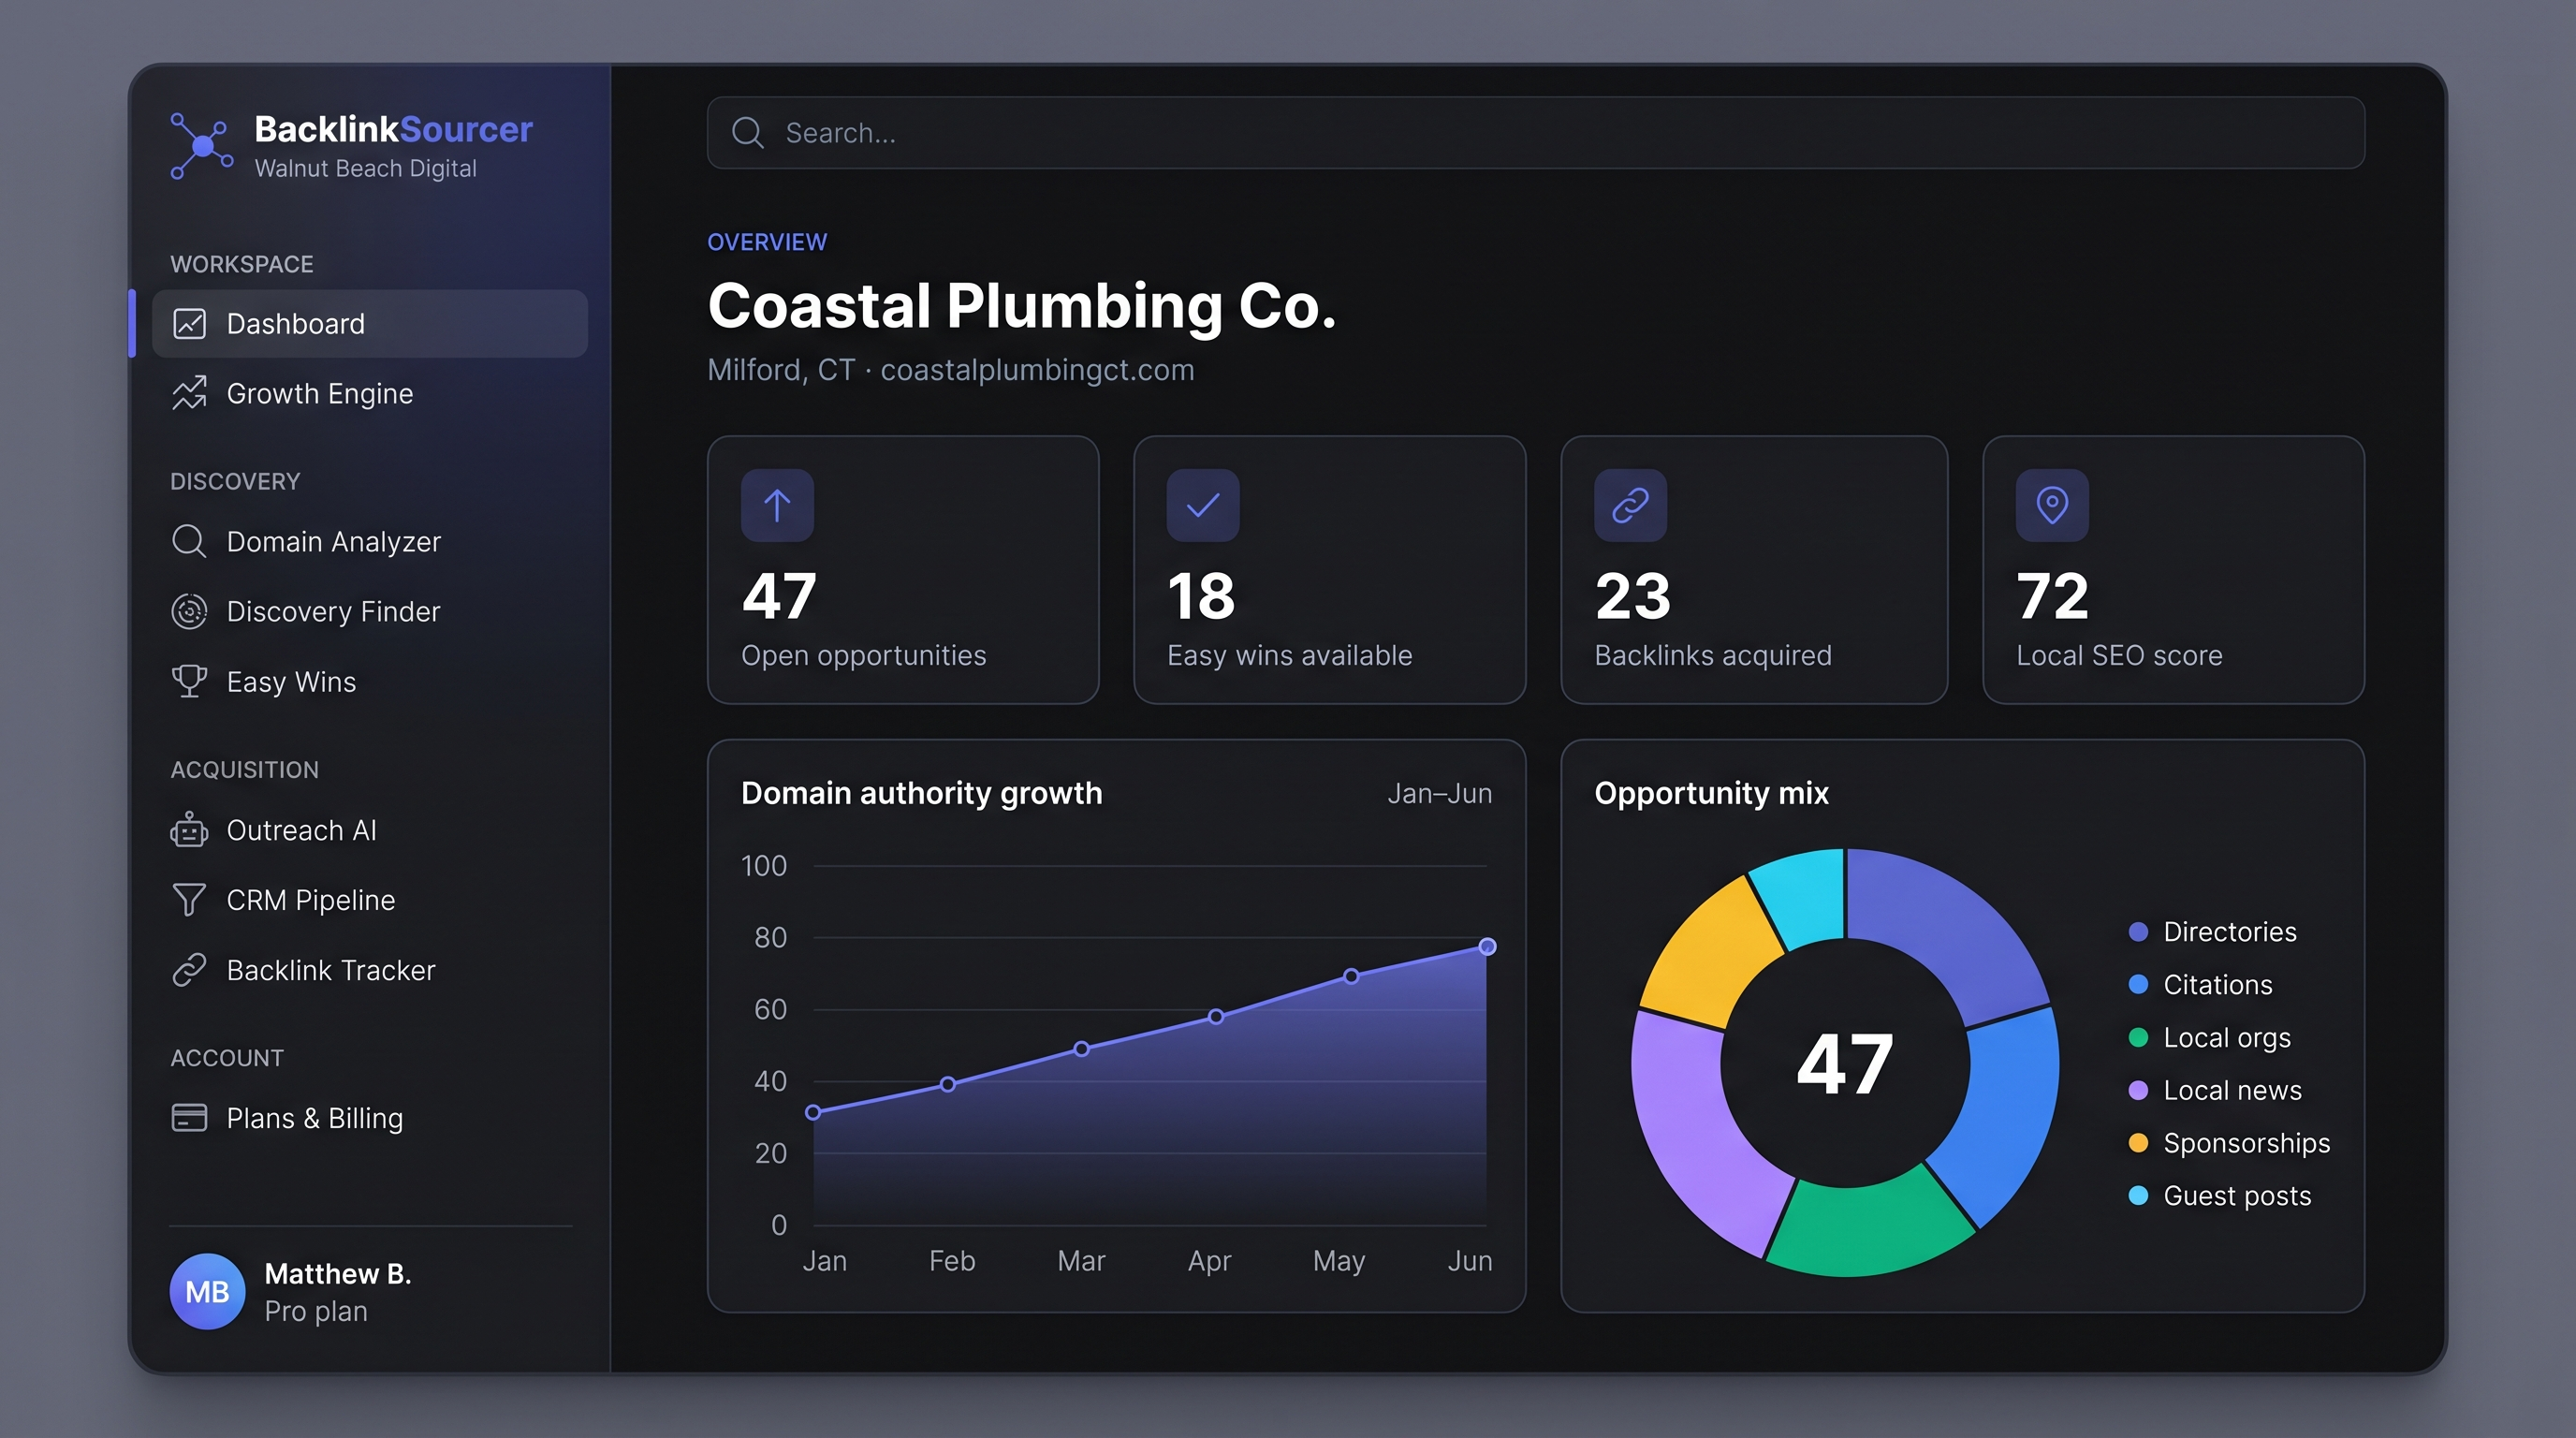Click the Backlink Tracker chain icon

click(x=189, y=970)
